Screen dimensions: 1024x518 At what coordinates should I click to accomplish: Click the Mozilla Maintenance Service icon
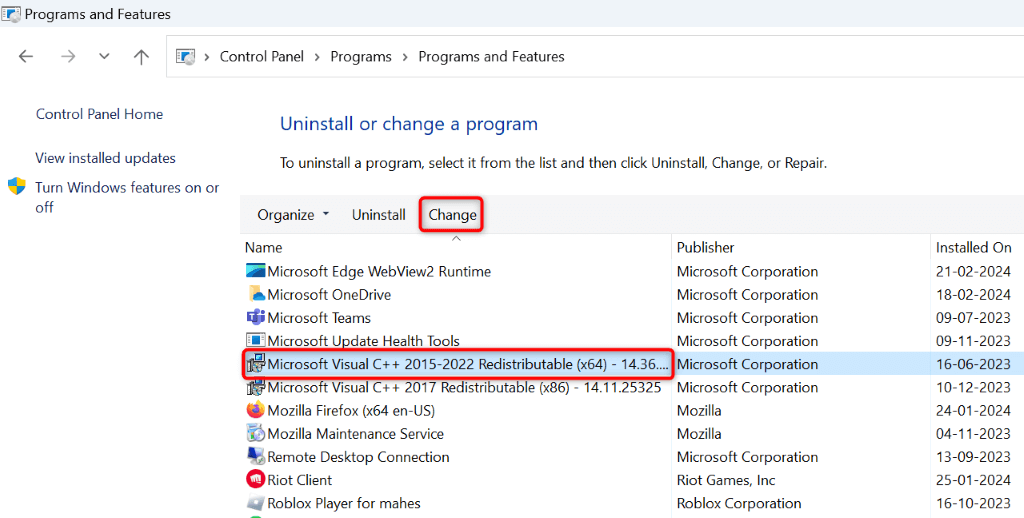[x=255, y=434]
